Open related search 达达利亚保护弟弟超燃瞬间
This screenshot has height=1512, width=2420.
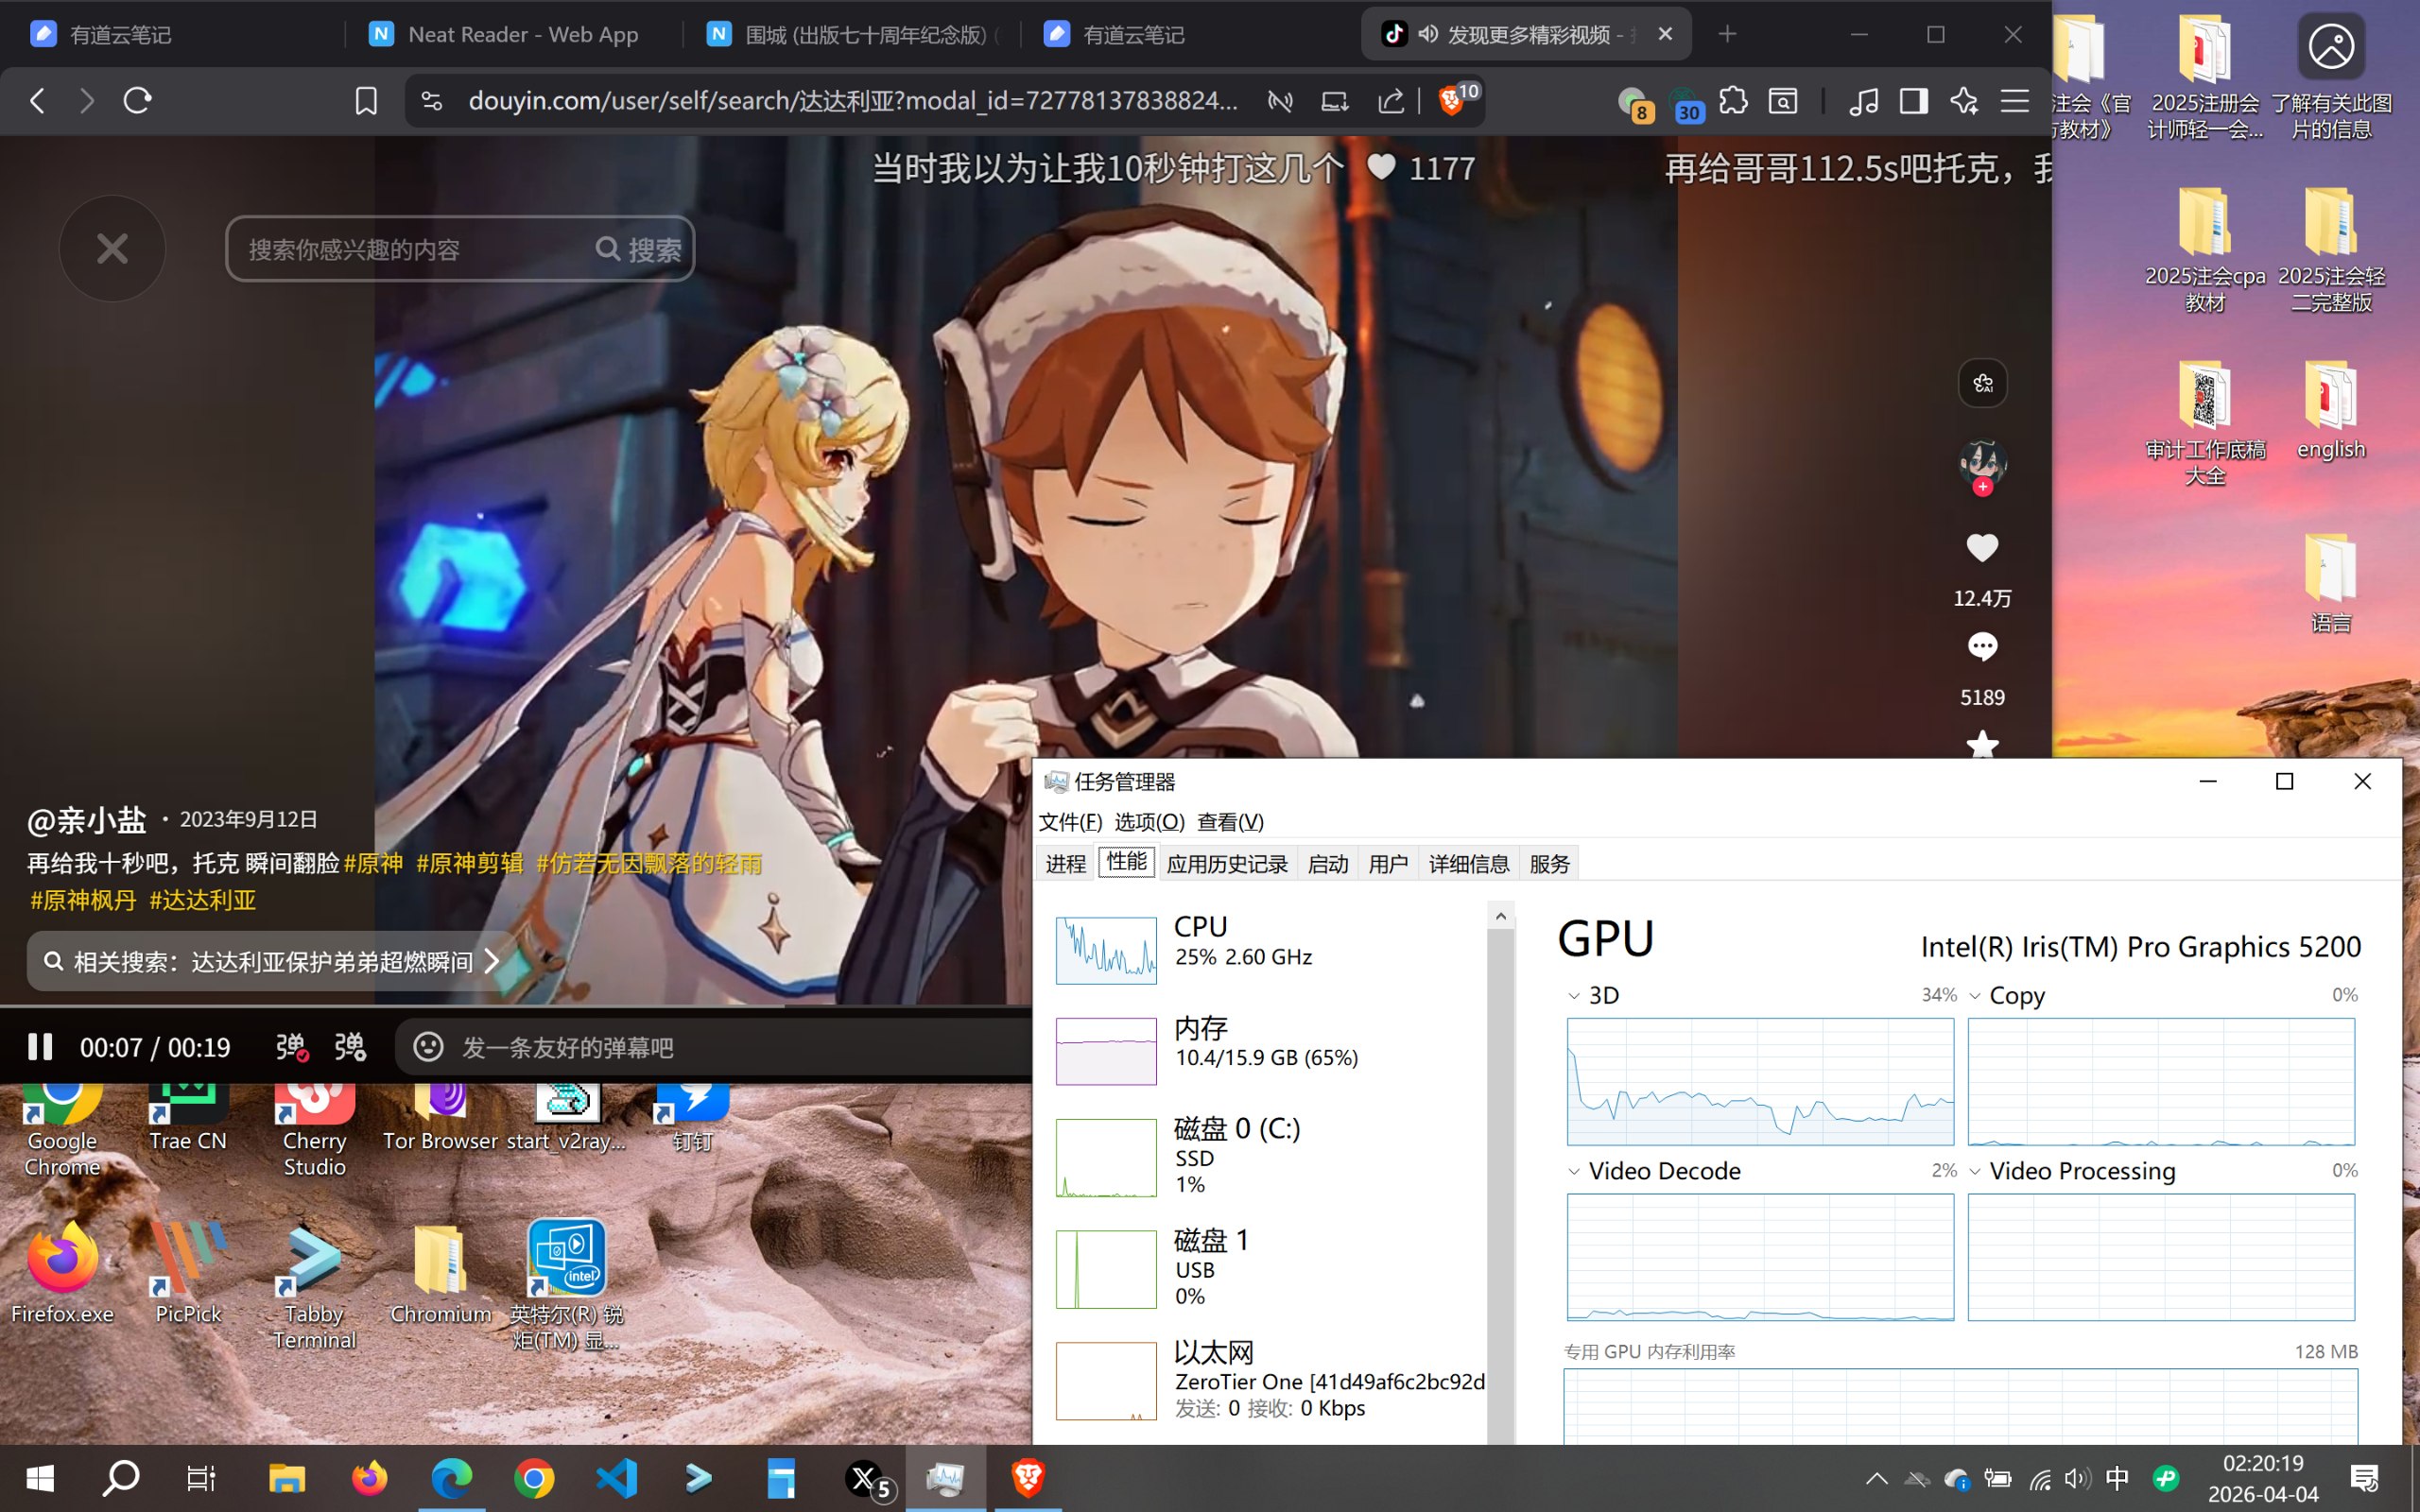272,962
